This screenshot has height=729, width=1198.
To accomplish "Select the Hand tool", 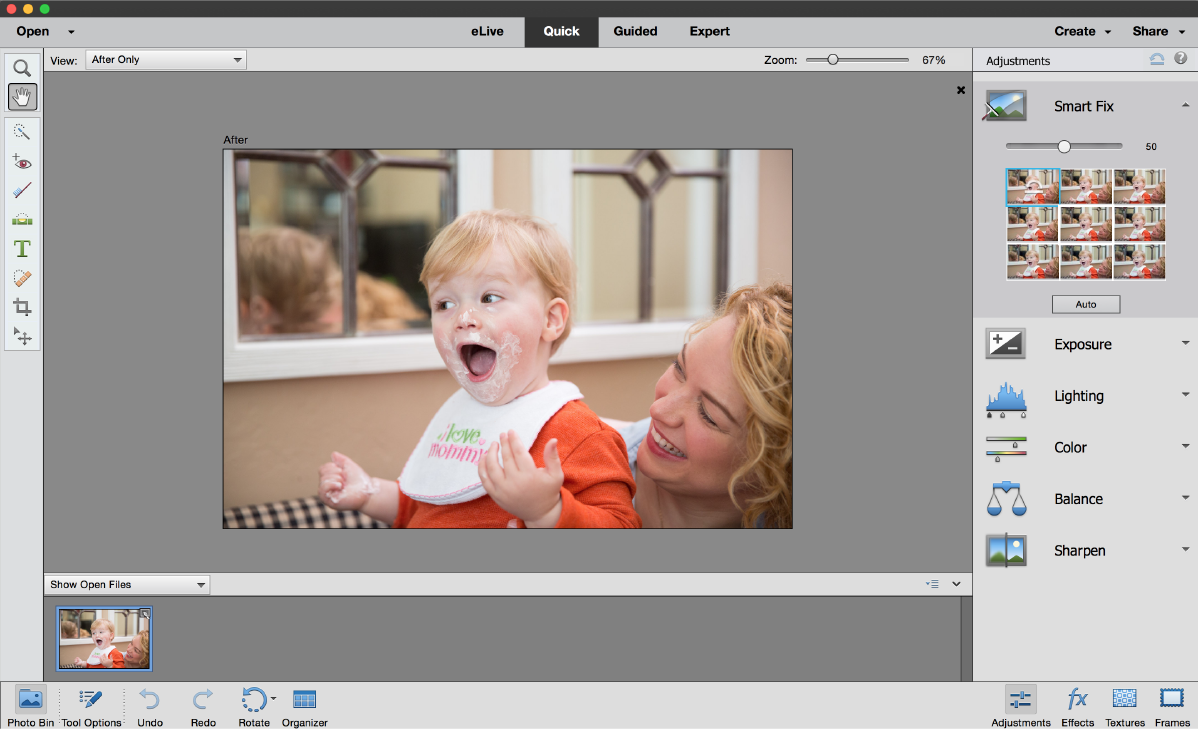I will pos(22,96).
